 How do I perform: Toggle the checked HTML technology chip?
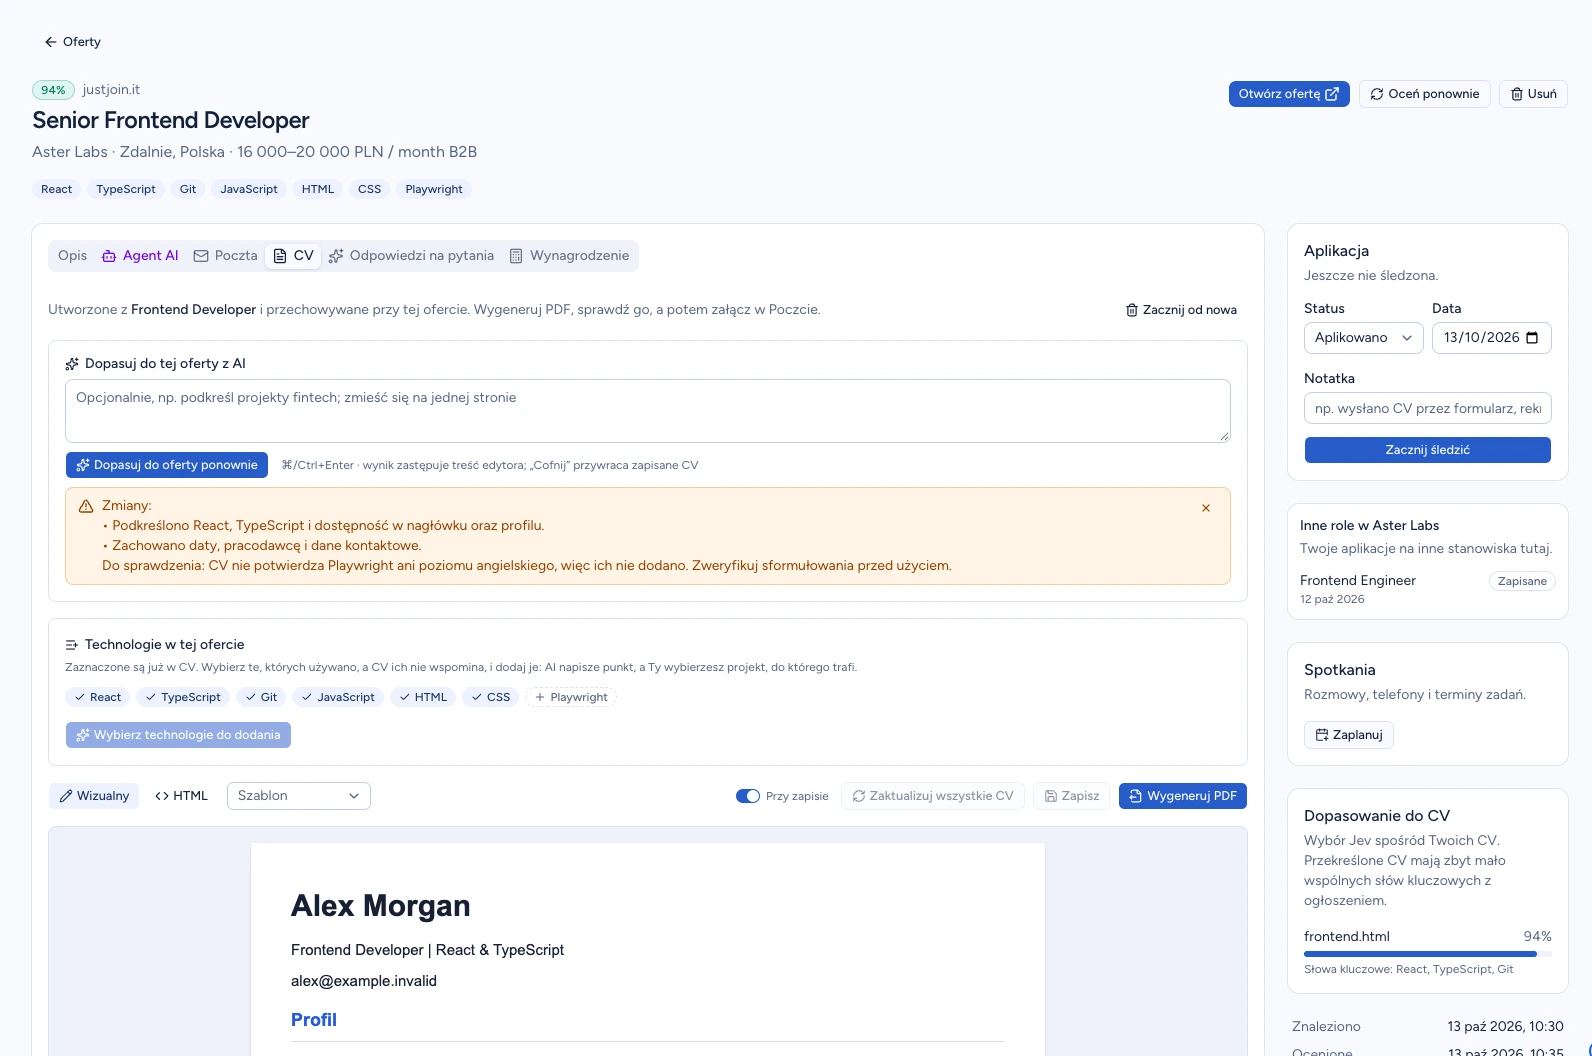coord(423,697)
